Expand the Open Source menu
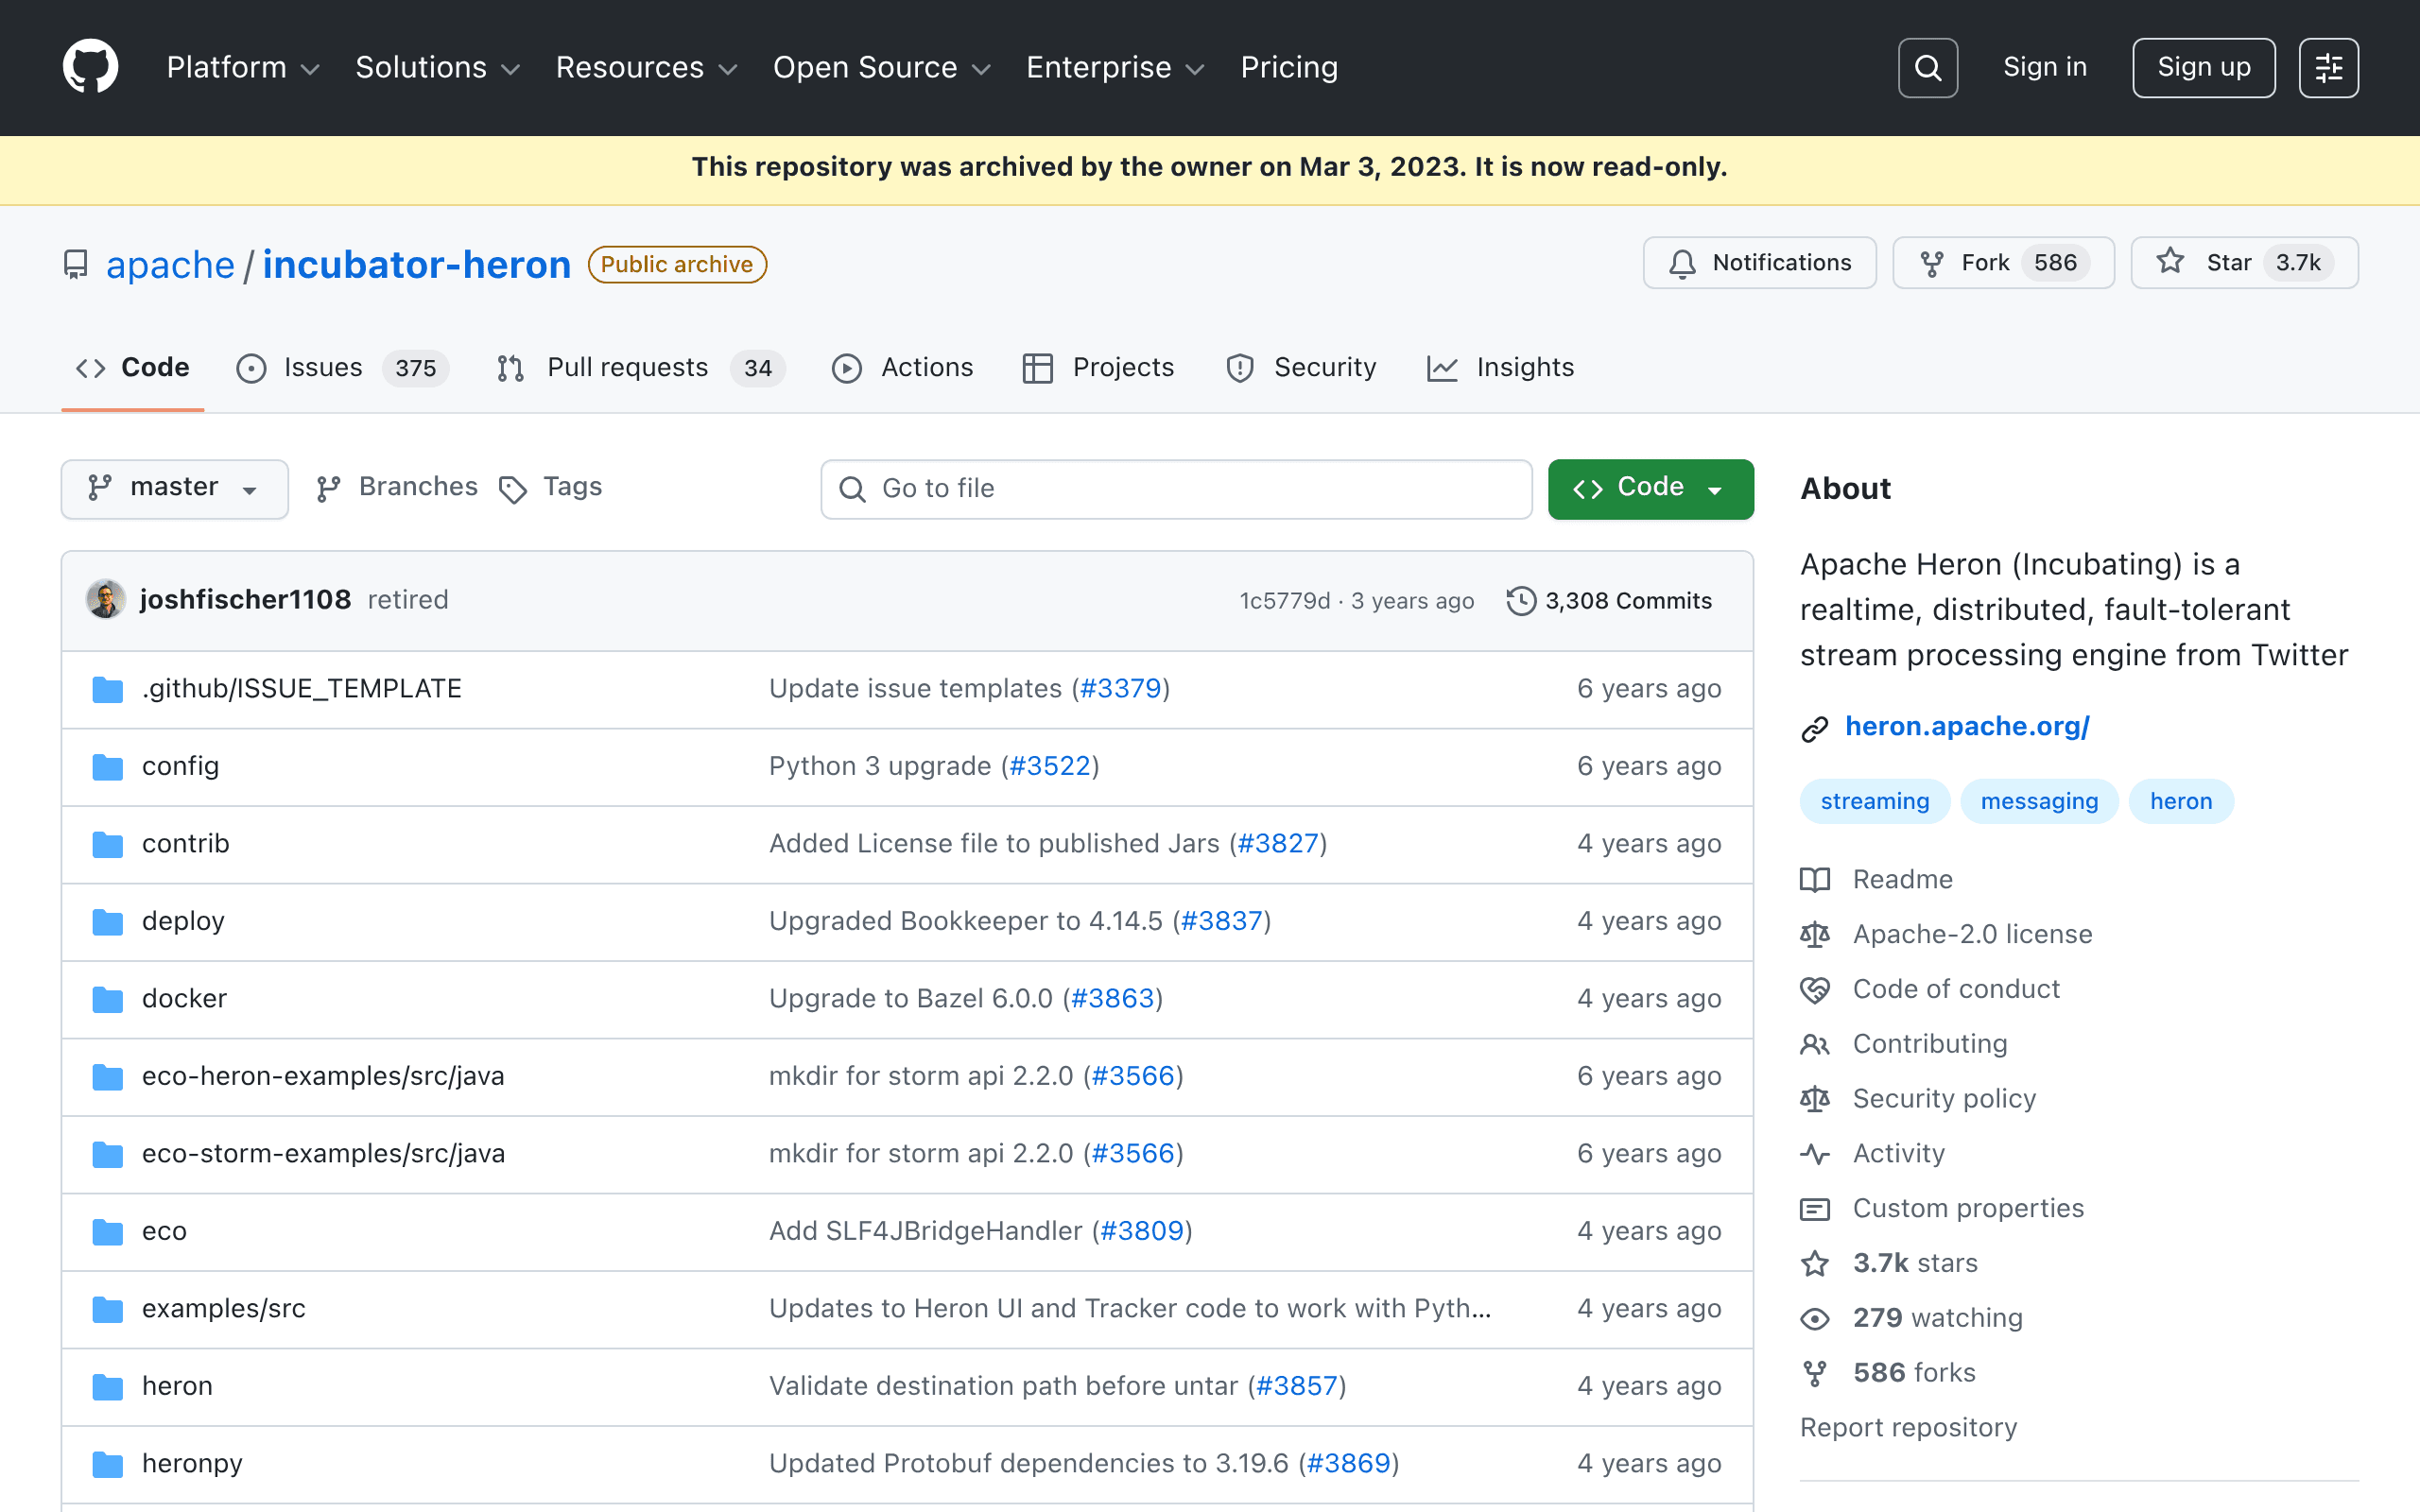 [882, 67]
